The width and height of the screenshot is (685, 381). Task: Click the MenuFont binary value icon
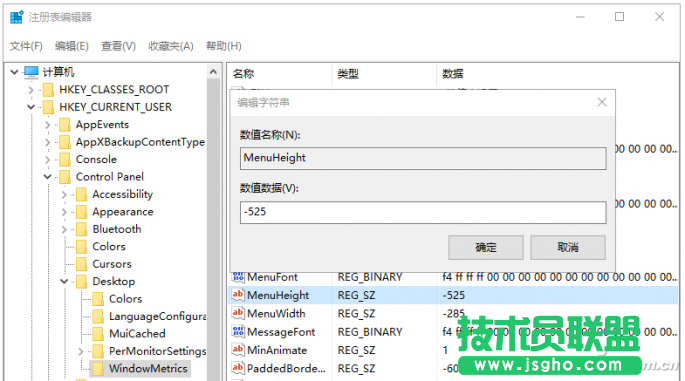pyautogui.click(x=238, y=277)
